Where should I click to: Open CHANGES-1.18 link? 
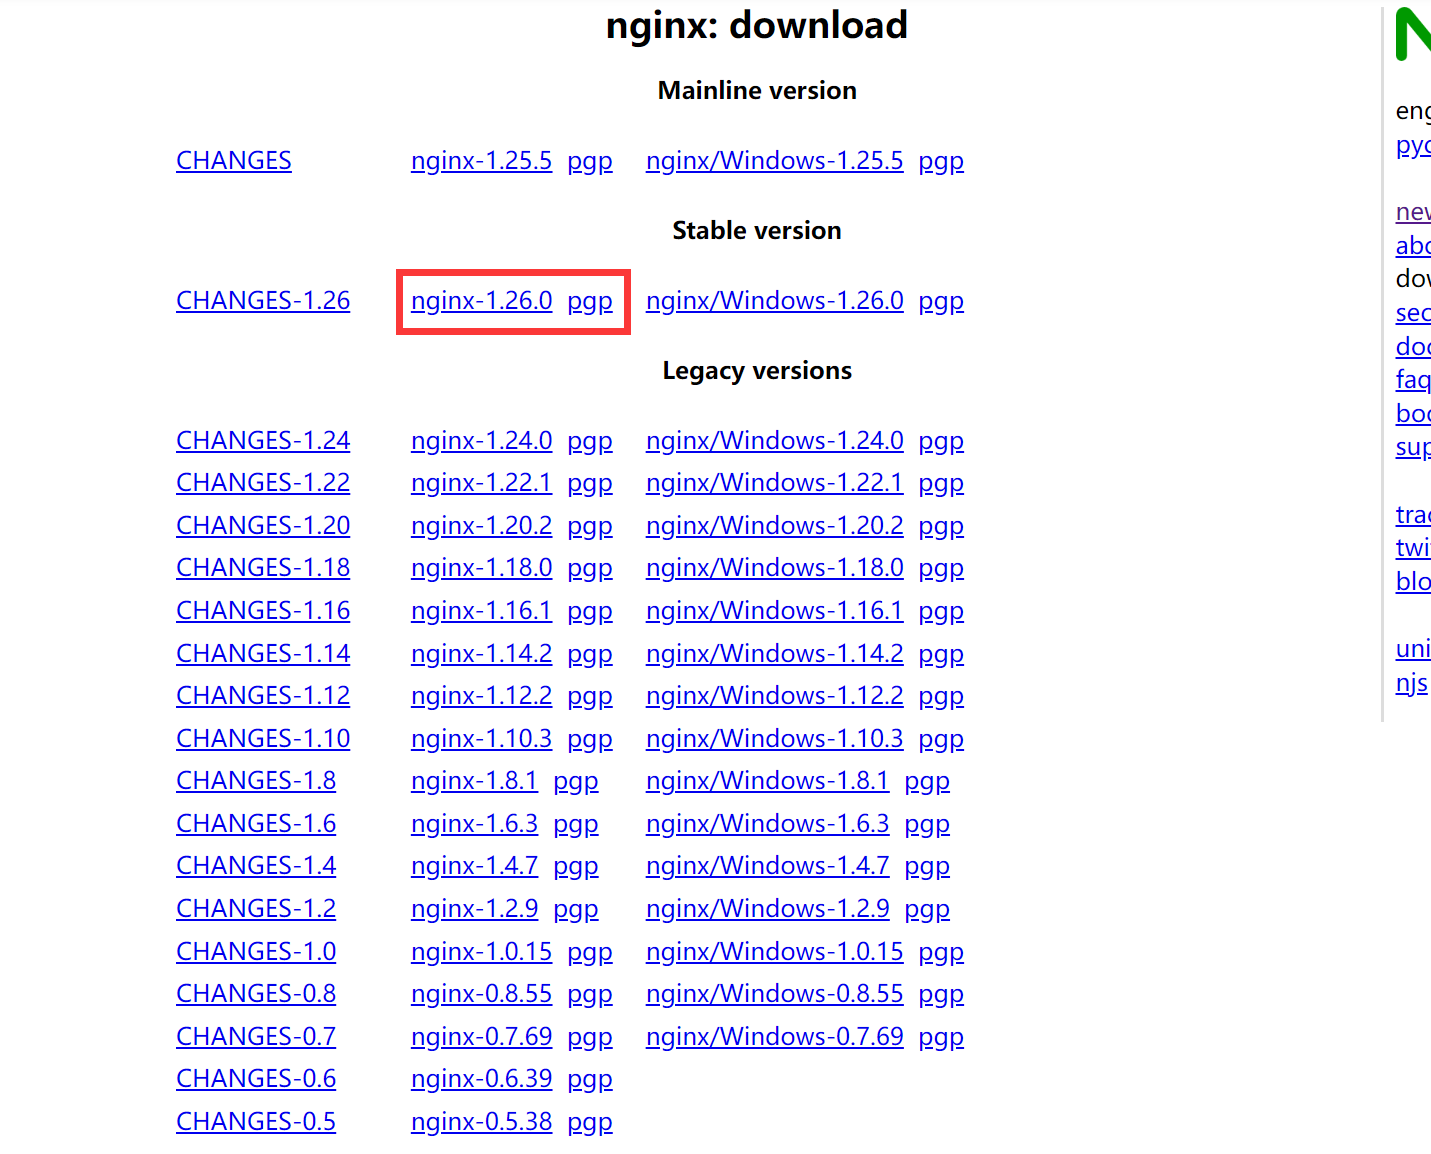(x=263, y=568)
